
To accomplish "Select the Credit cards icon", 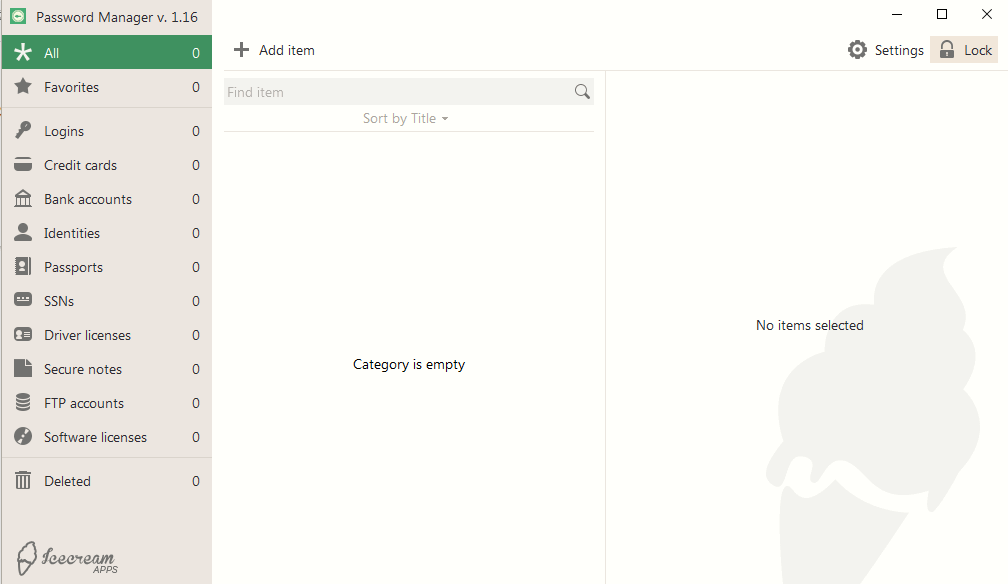I will point(23,165).
